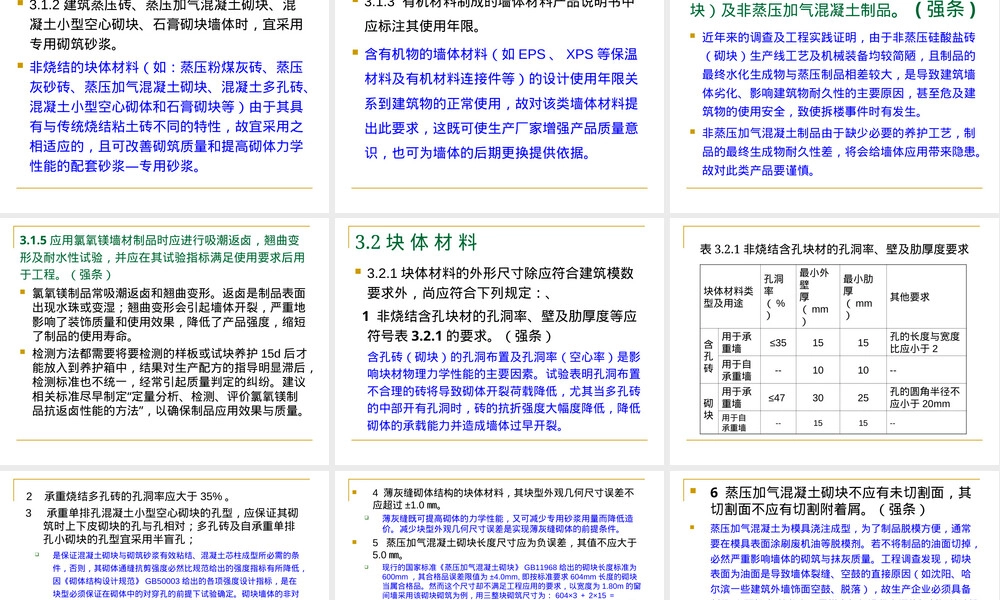Click item 3 承重单排孔混凝土小型空心砌块
Image resolution: width=1000 pixels, height=600 pixels.
(x=162, y=527)
